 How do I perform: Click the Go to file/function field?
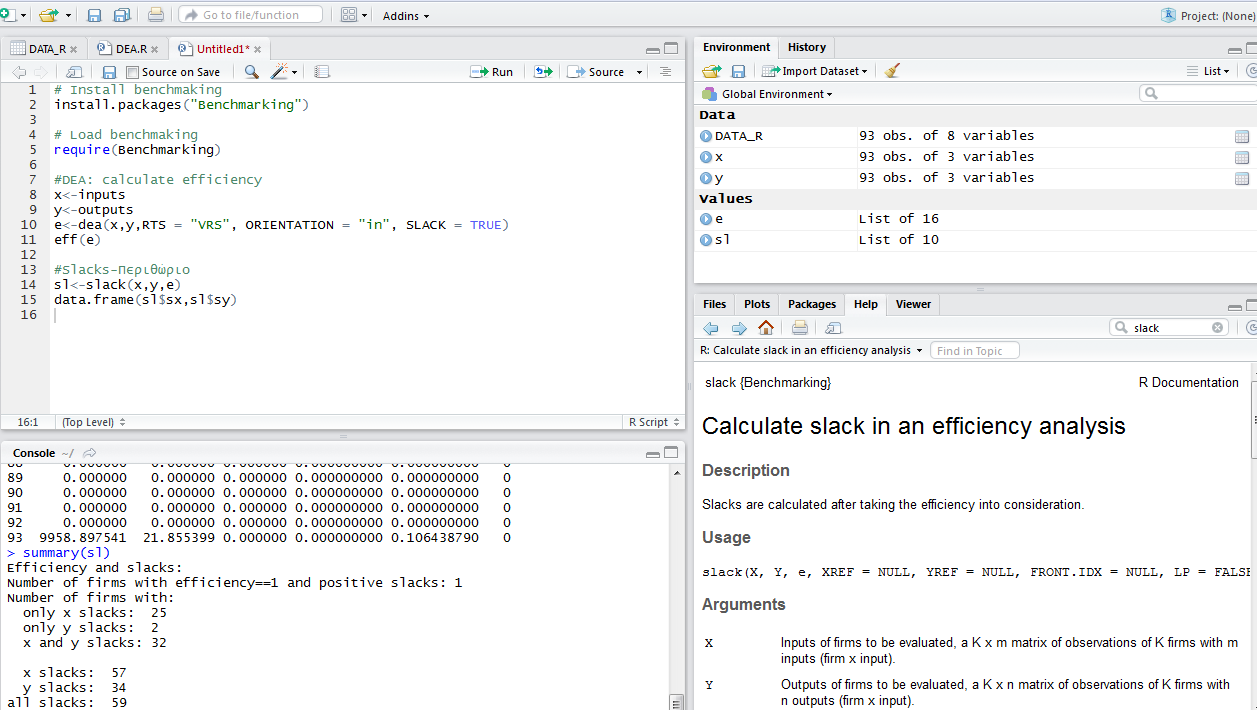click(x=251, y=15)
